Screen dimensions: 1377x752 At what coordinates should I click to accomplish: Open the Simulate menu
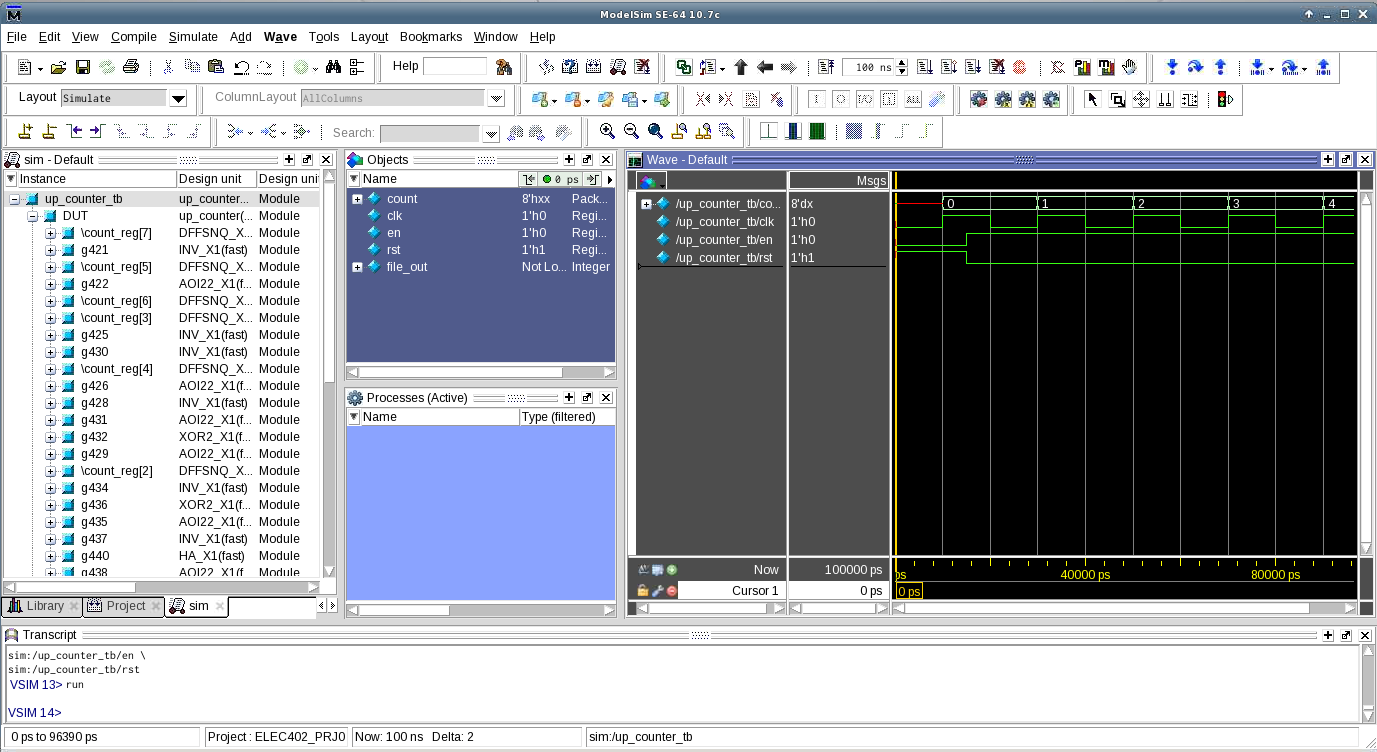pos(193,37)
